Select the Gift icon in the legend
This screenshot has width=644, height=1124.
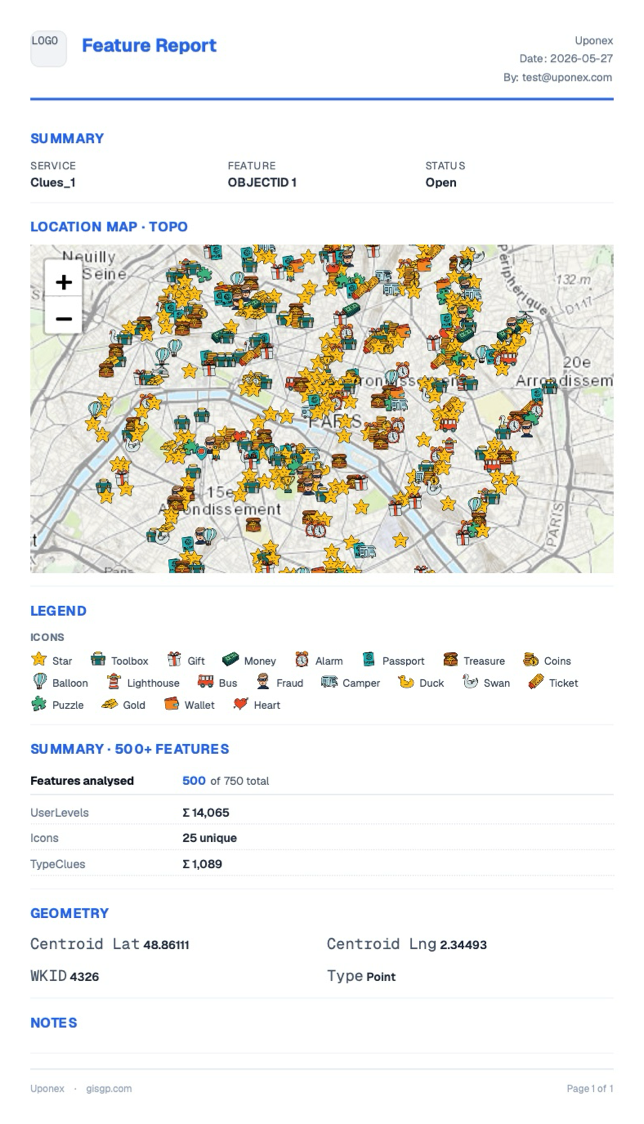(x=174, y=660)
